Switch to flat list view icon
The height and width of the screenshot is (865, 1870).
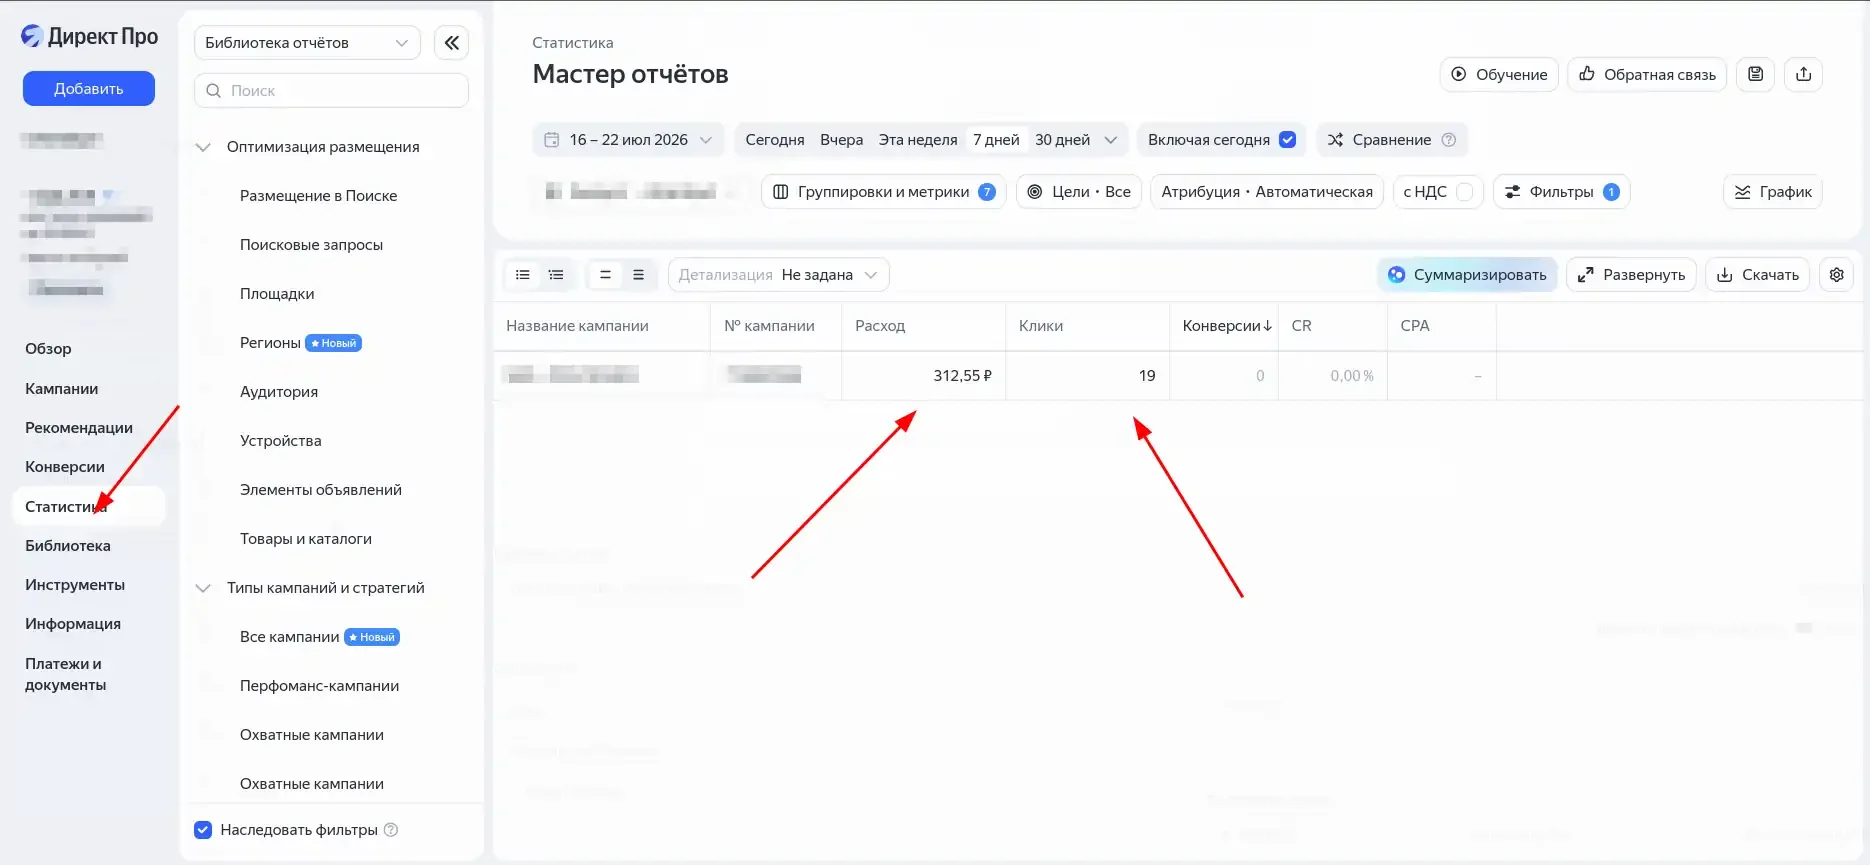(x=523, y=275)
